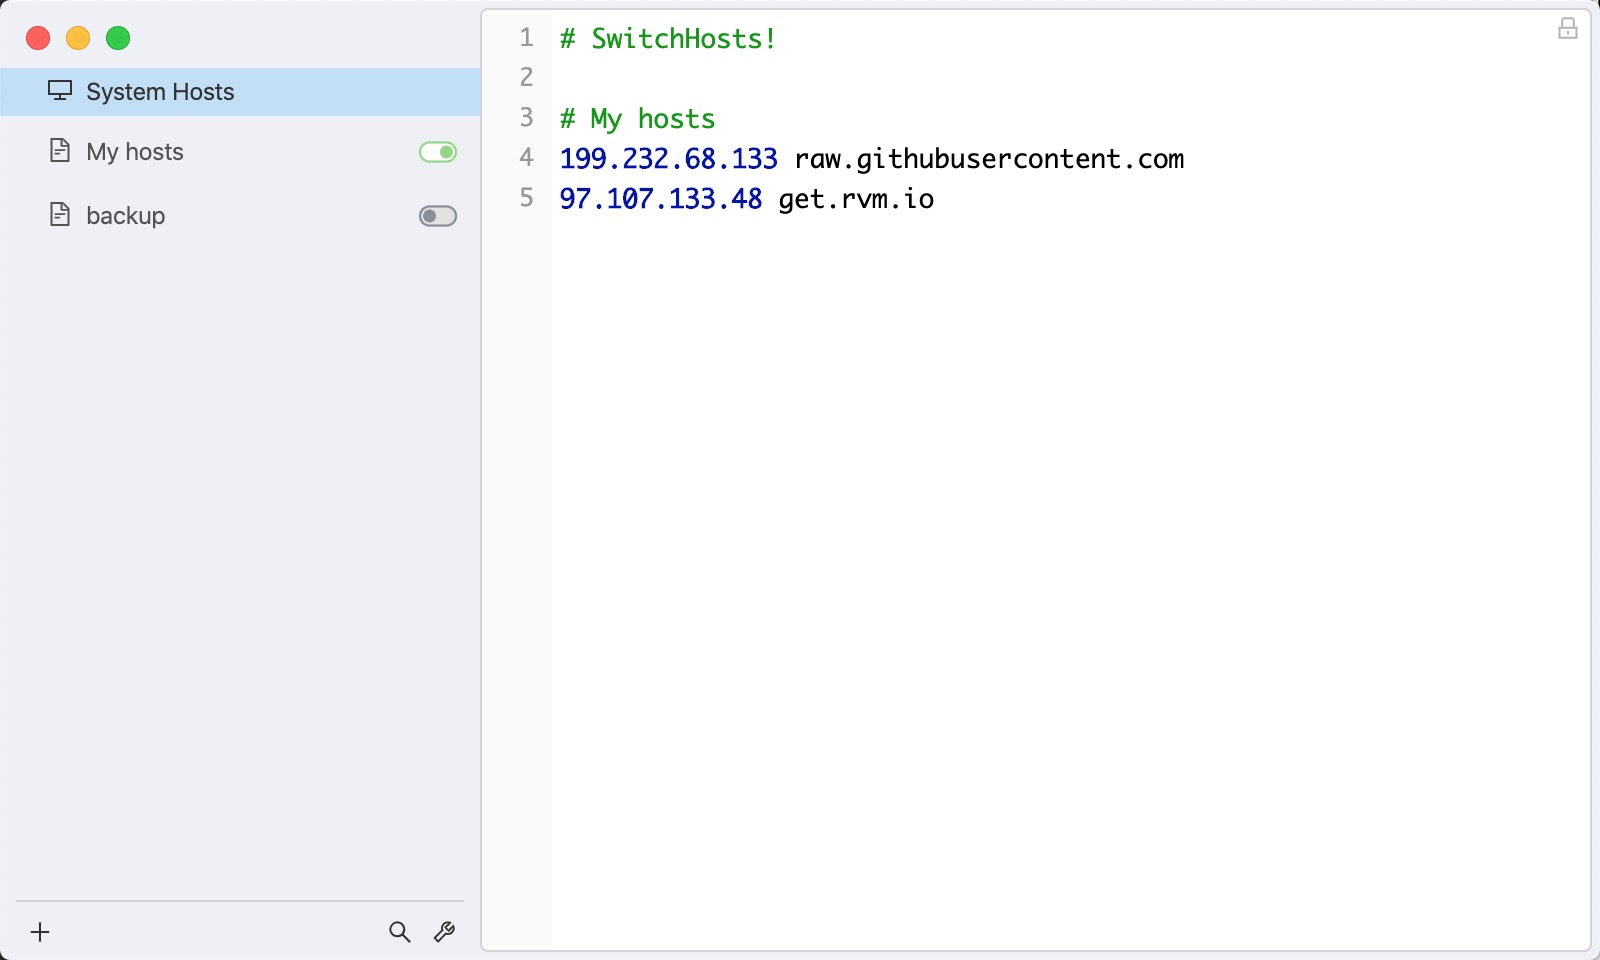This screenshot has height=960, width=1600.
Task: Click line number 1 in the gutter
Action: [526, 38]
